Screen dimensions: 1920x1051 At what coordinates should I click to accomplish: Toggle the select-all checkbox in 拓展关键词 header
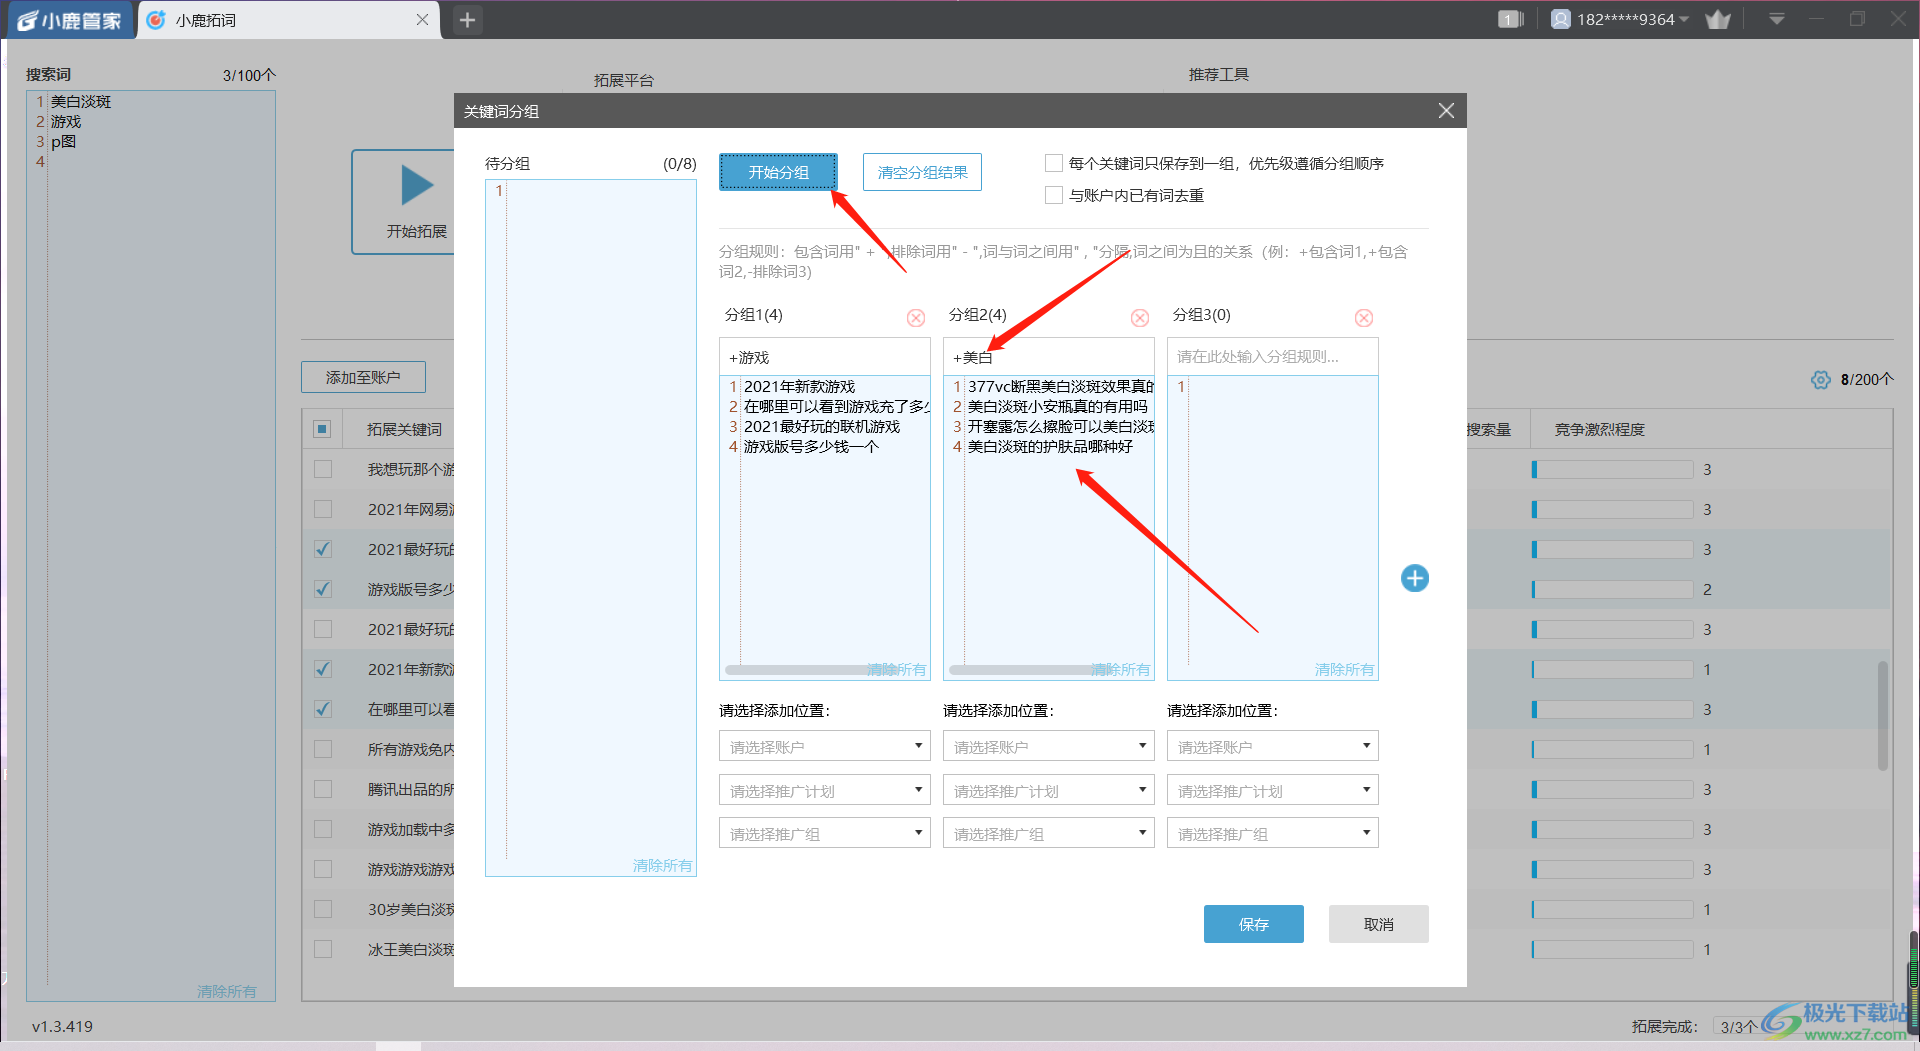(x=322, y=429)
